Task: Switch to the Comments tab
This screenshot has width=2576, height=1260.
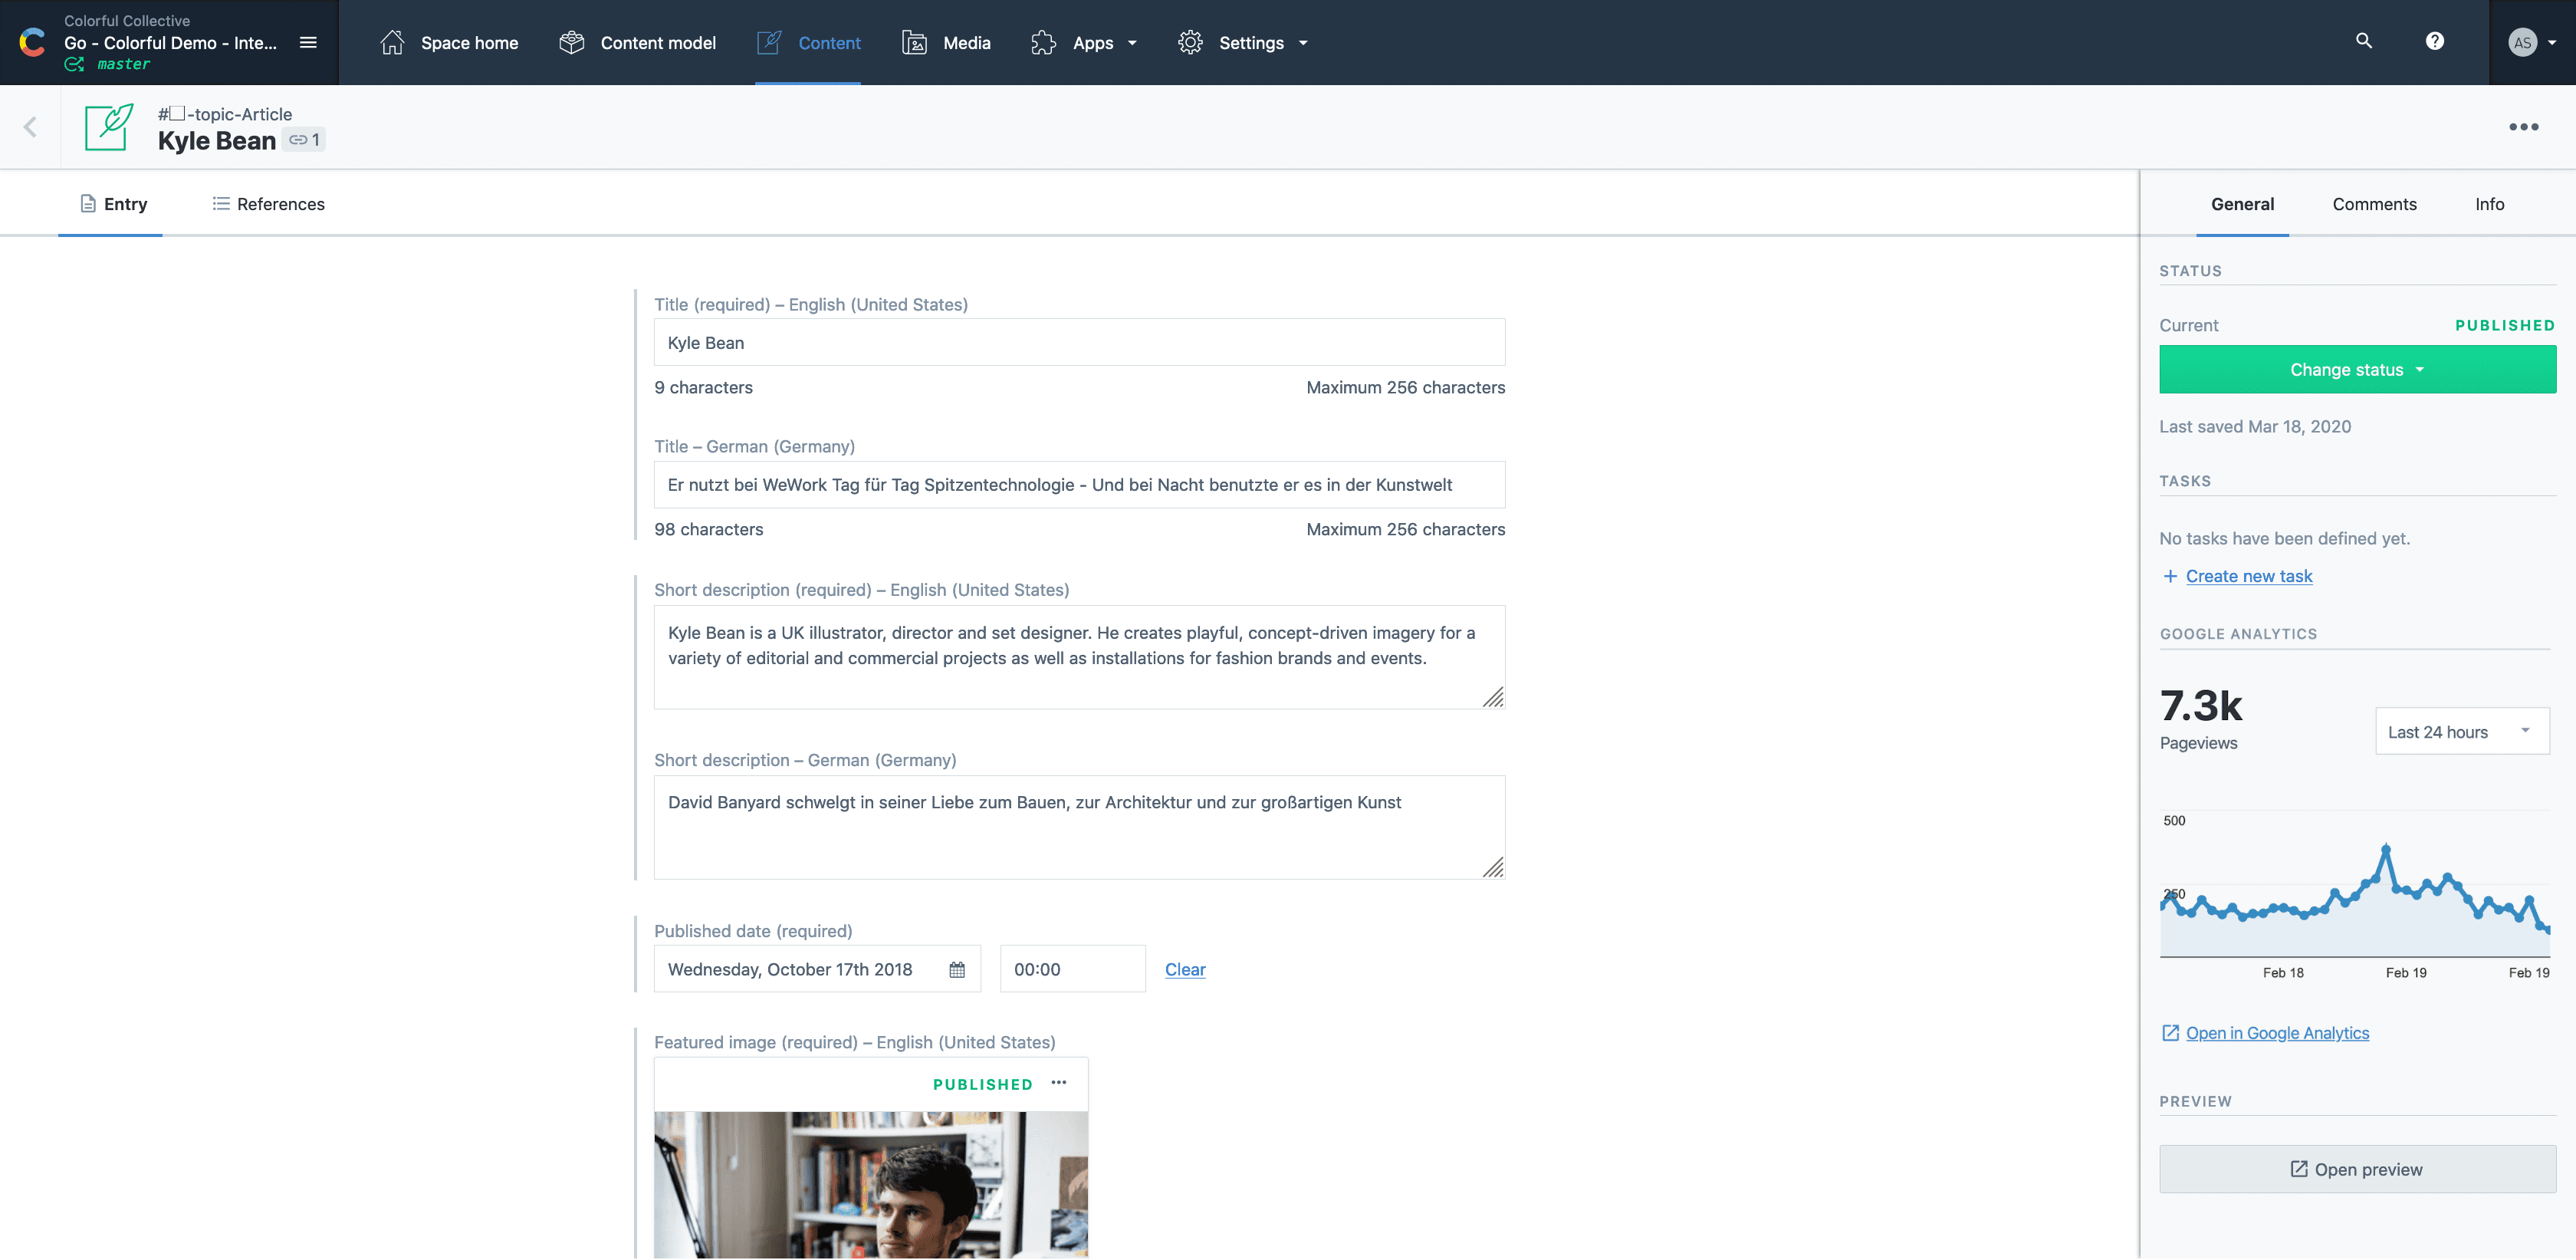Action: tap(2375, 203)
